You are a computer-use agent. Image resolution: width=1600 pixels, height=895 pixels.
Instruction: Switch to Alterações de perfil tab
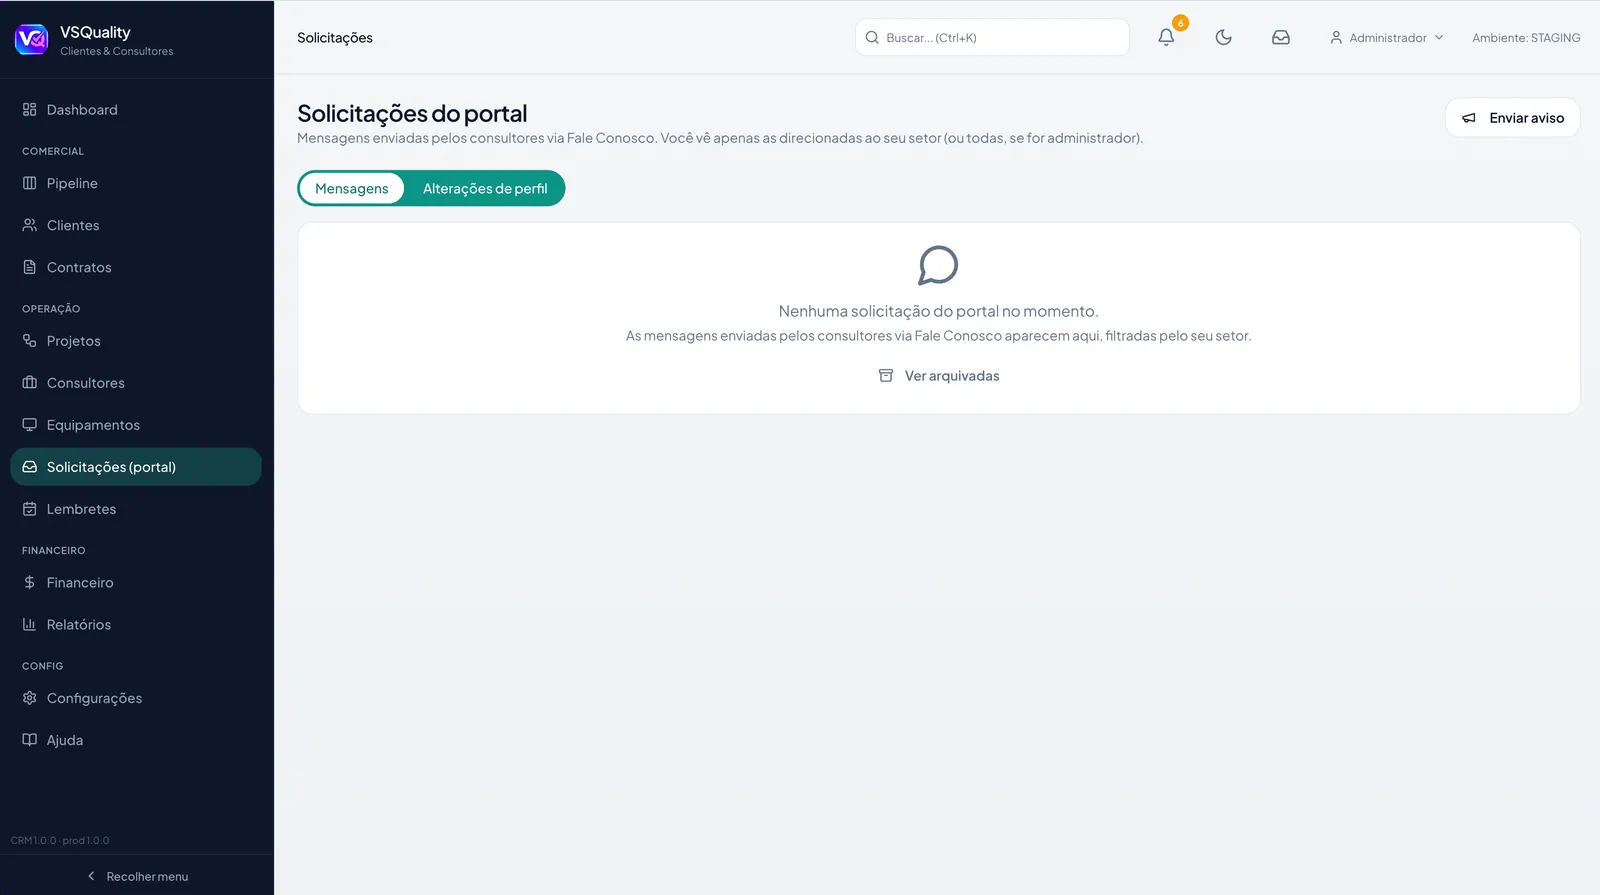(x=485, y=188)
